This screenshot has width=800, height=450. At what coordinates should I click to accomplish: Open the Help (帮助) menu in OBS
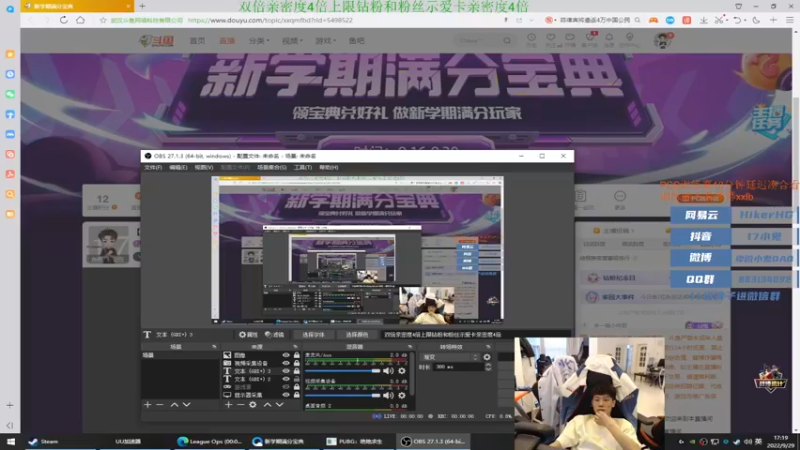[329, 167]
